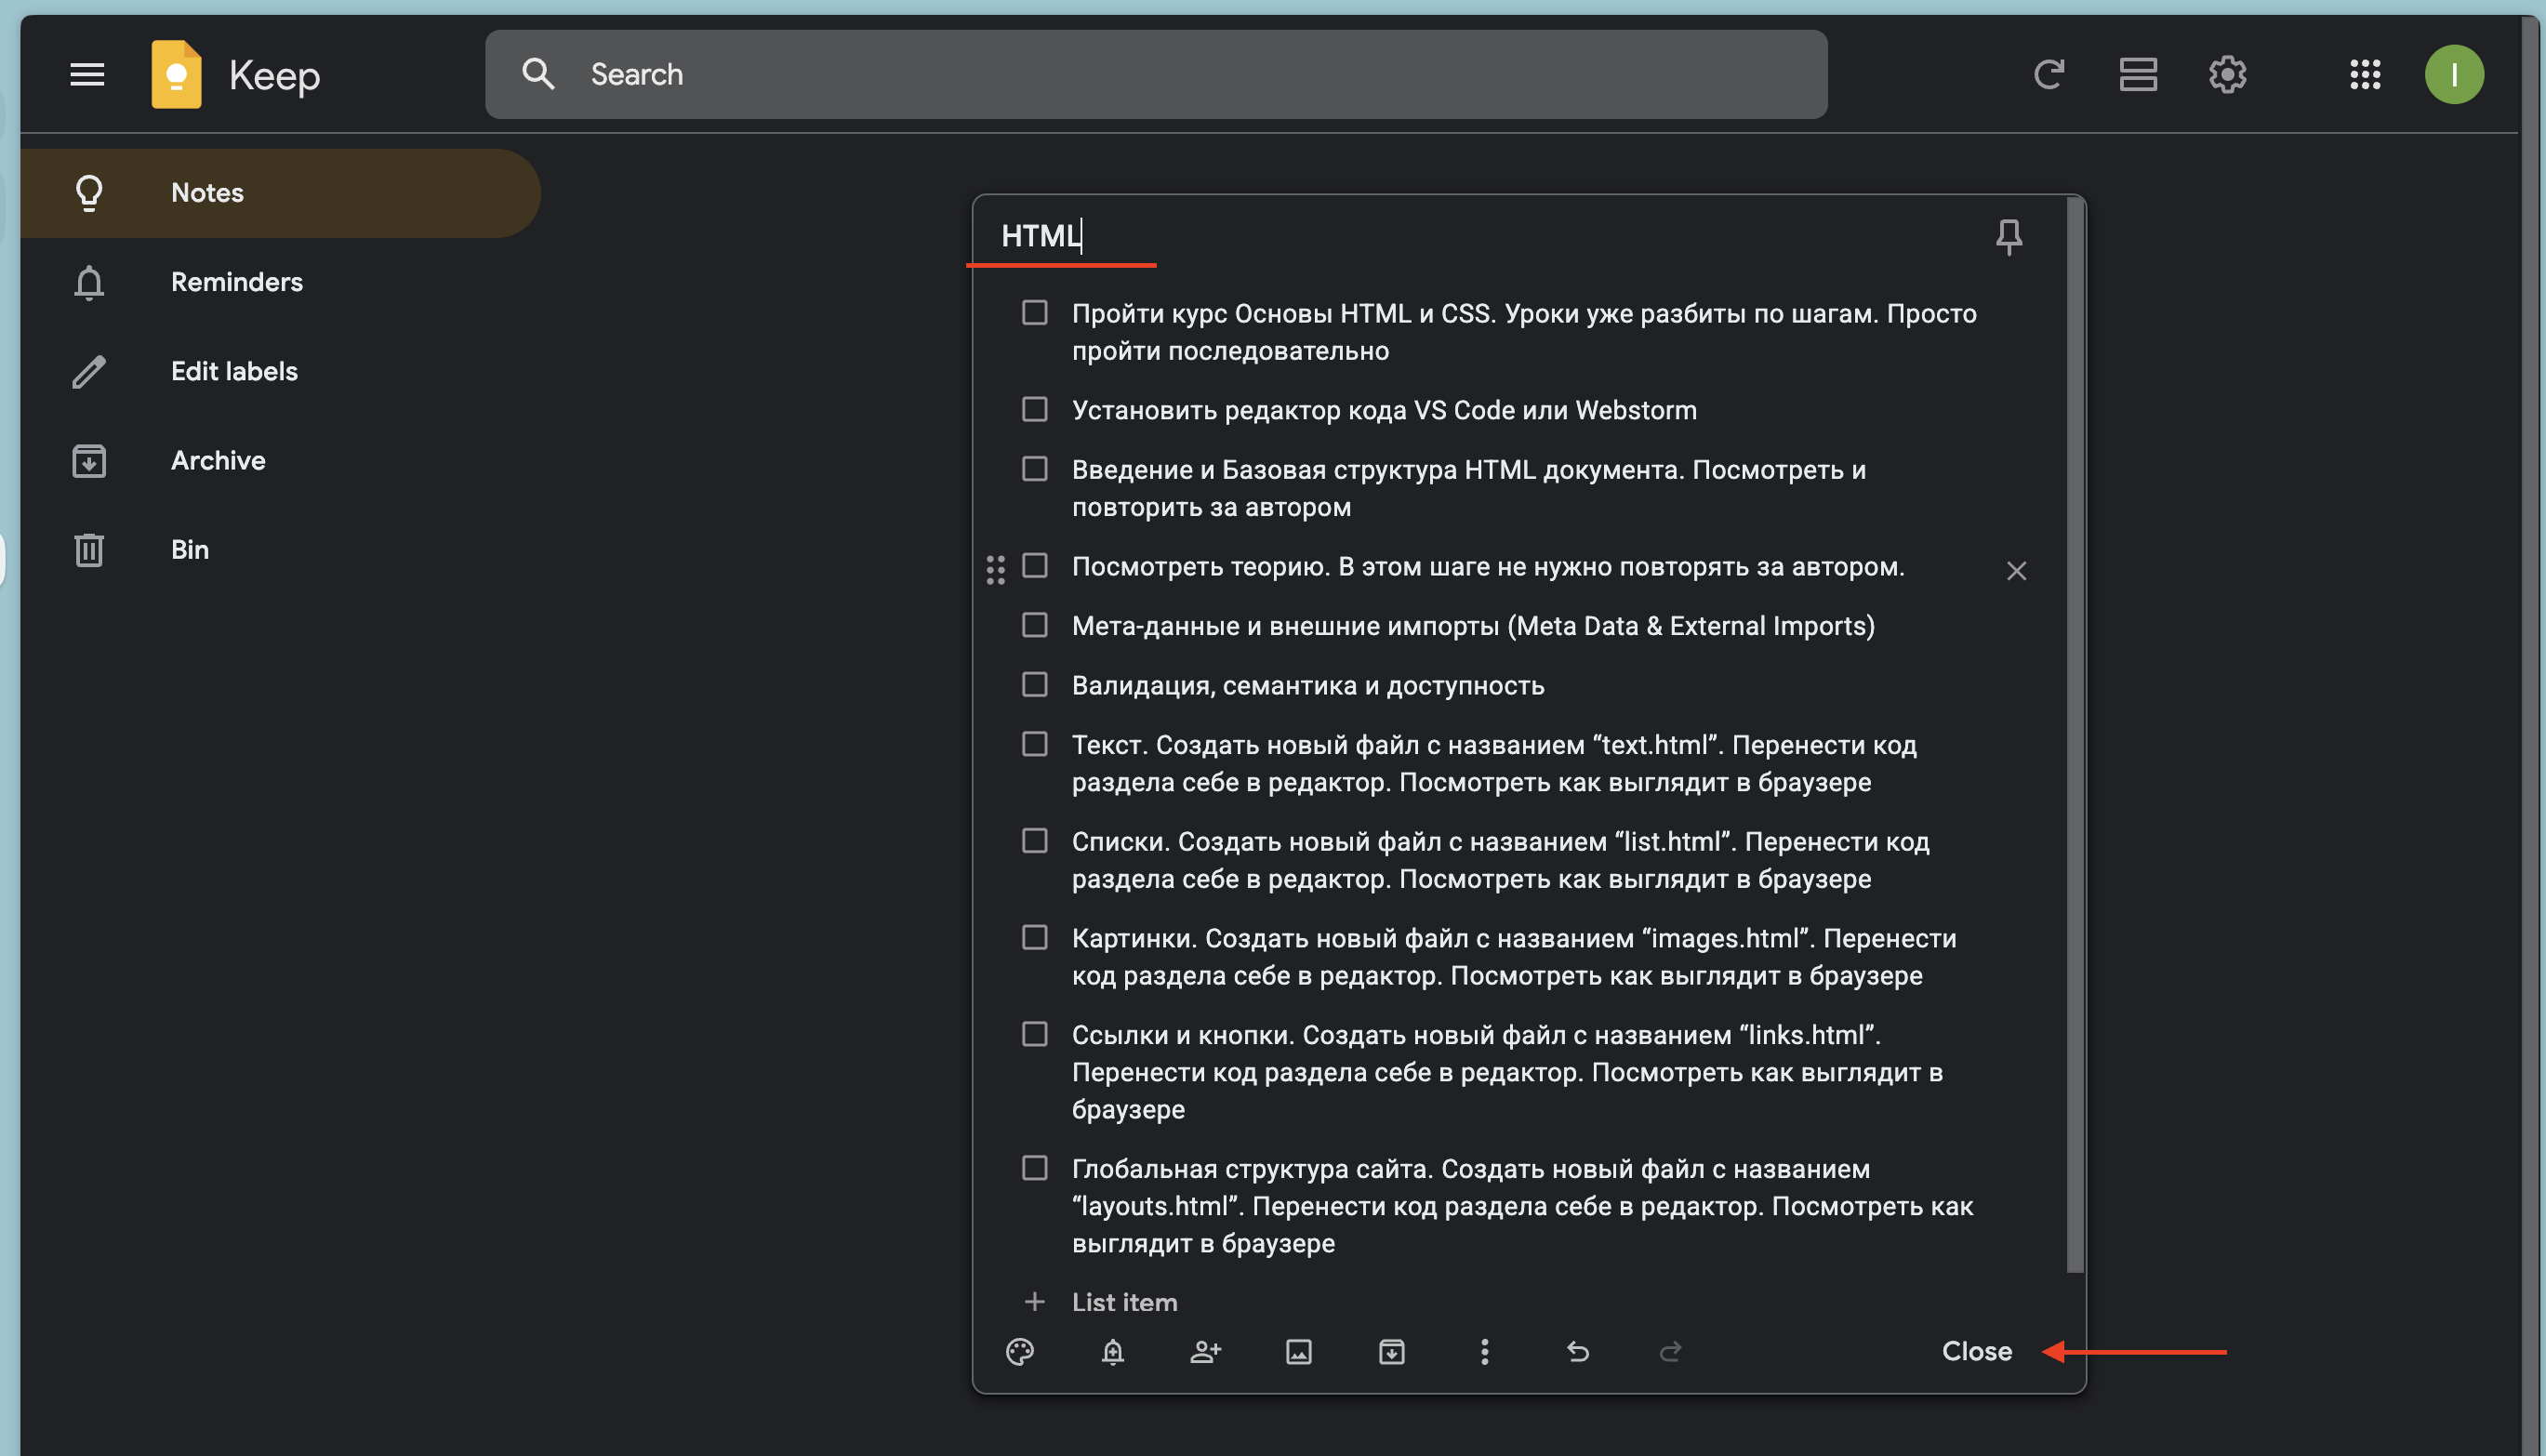Tick the 'Картинки. Создать новый файл' checkbox

coord(1034,937)
